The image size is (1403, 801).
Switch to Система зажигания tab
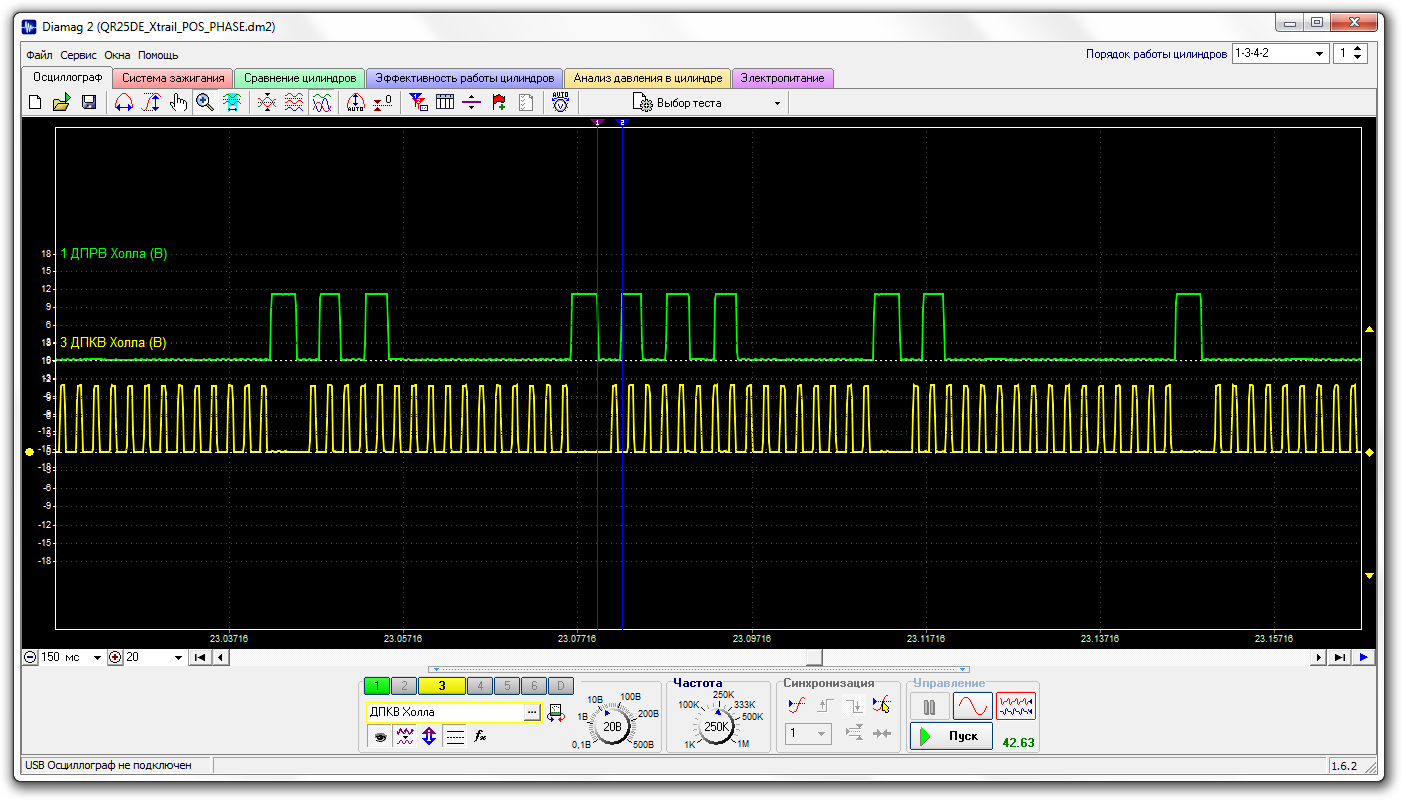point(173,78)
